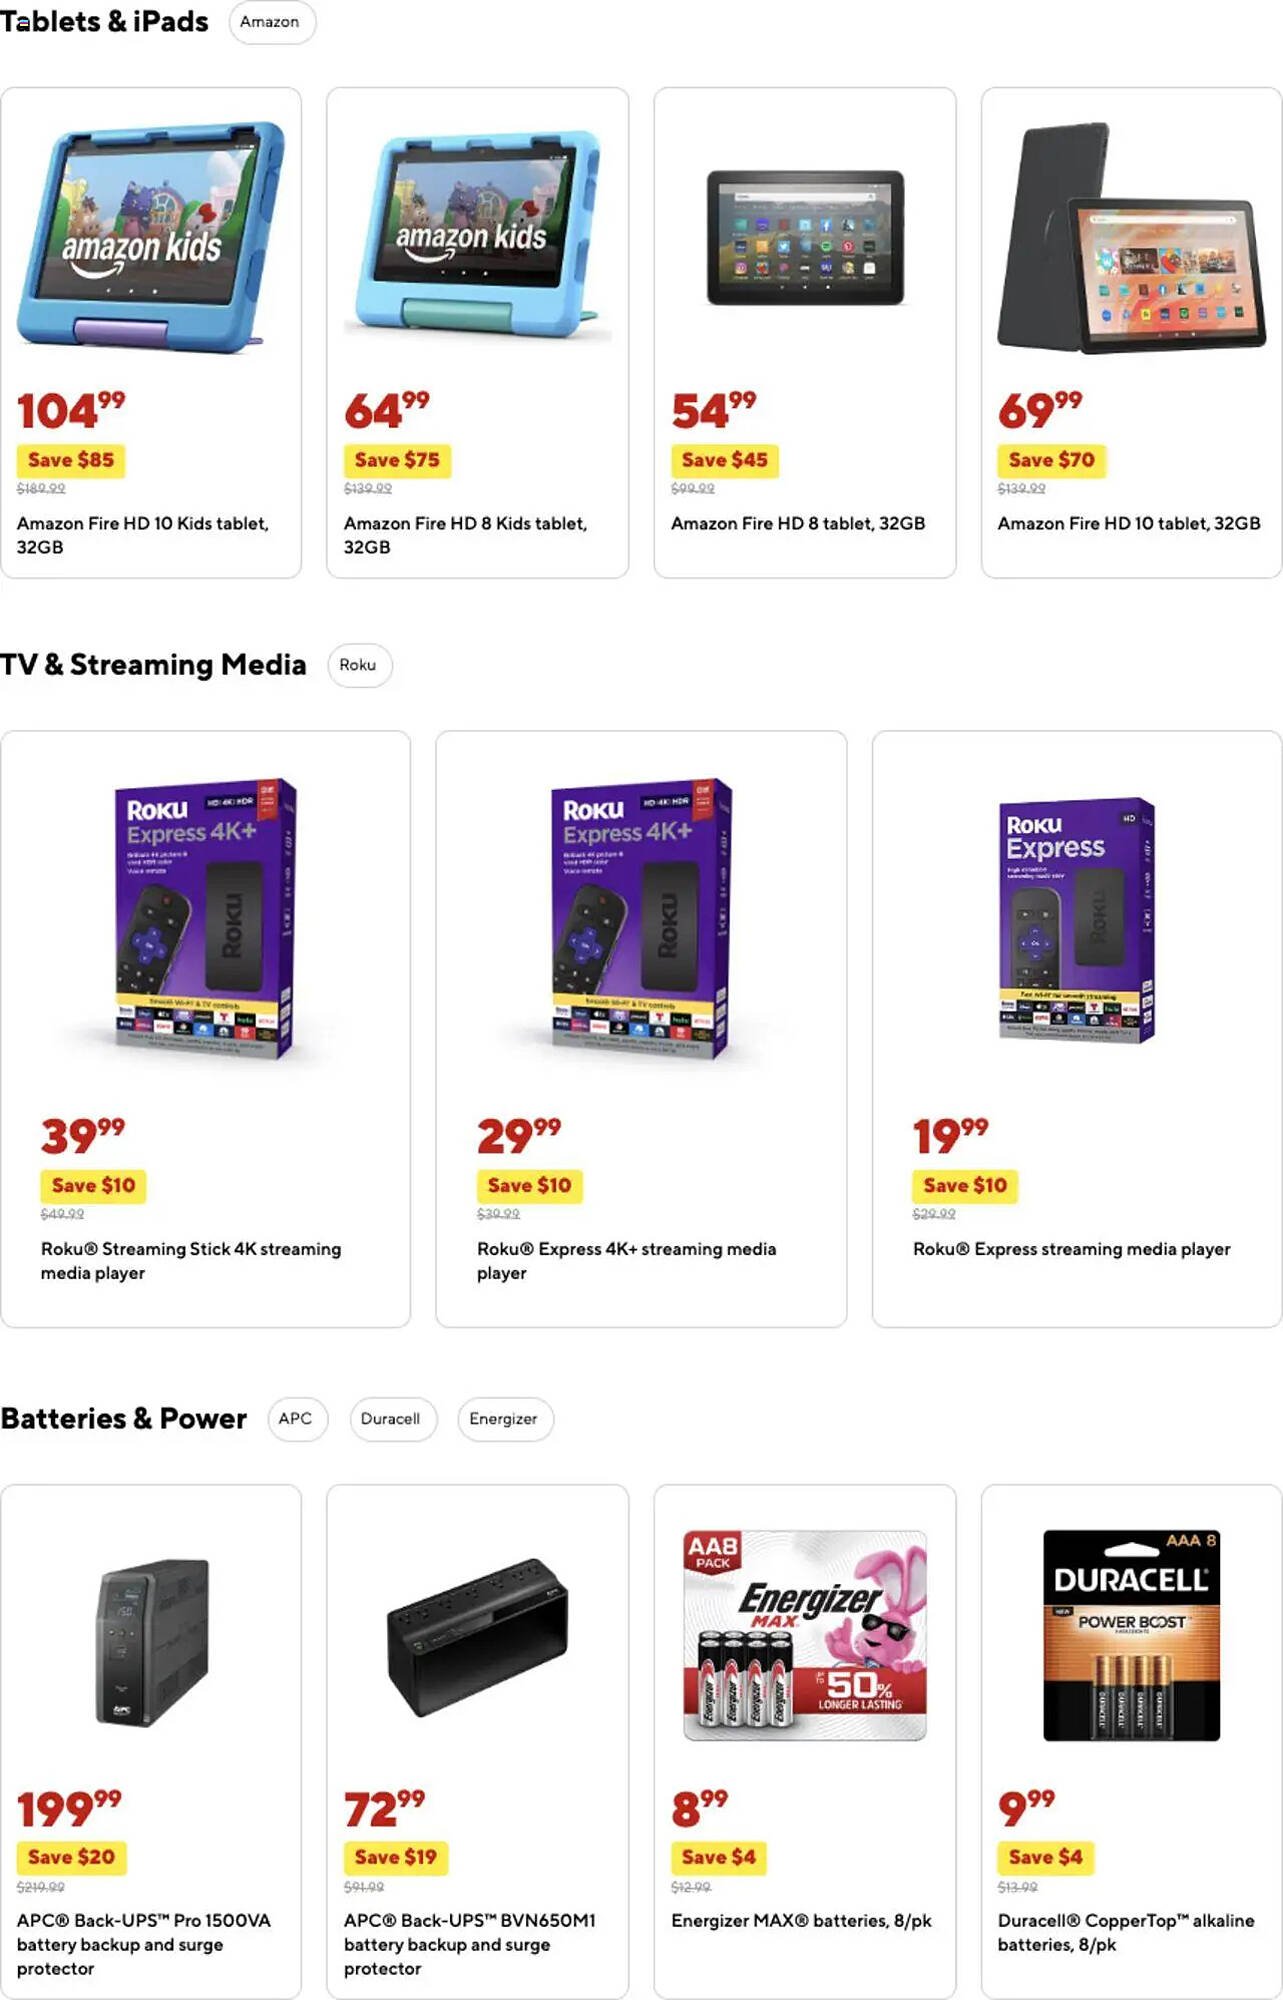The width and height of the screenshot is (1283, 2000).
Task: Select the Duracell AAA 8 battery pack image
Action: (x=1131, y=1635)
